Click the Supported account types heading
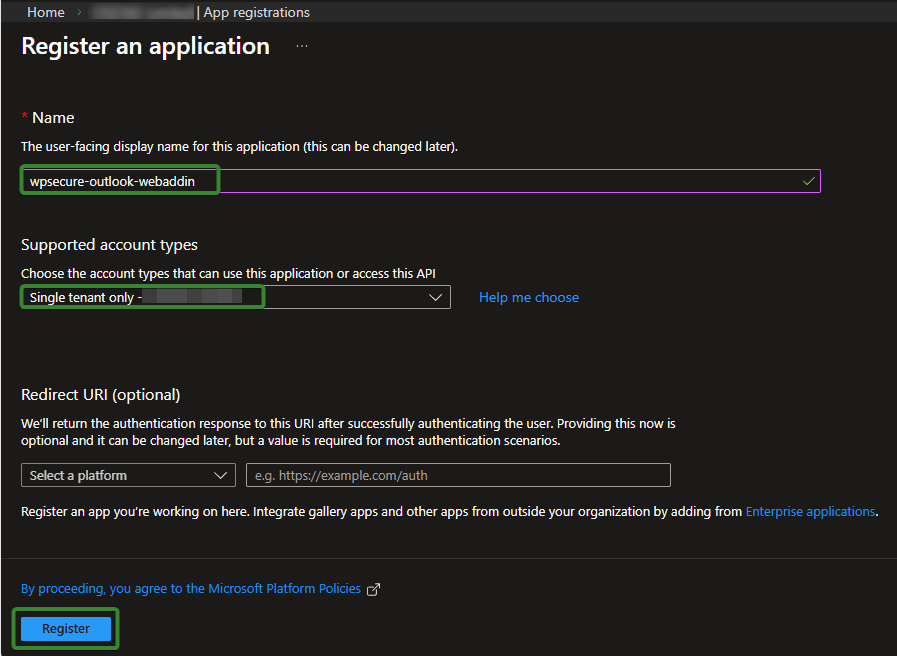The width and height of the screenshot is (897, 656). coord(109,245)
